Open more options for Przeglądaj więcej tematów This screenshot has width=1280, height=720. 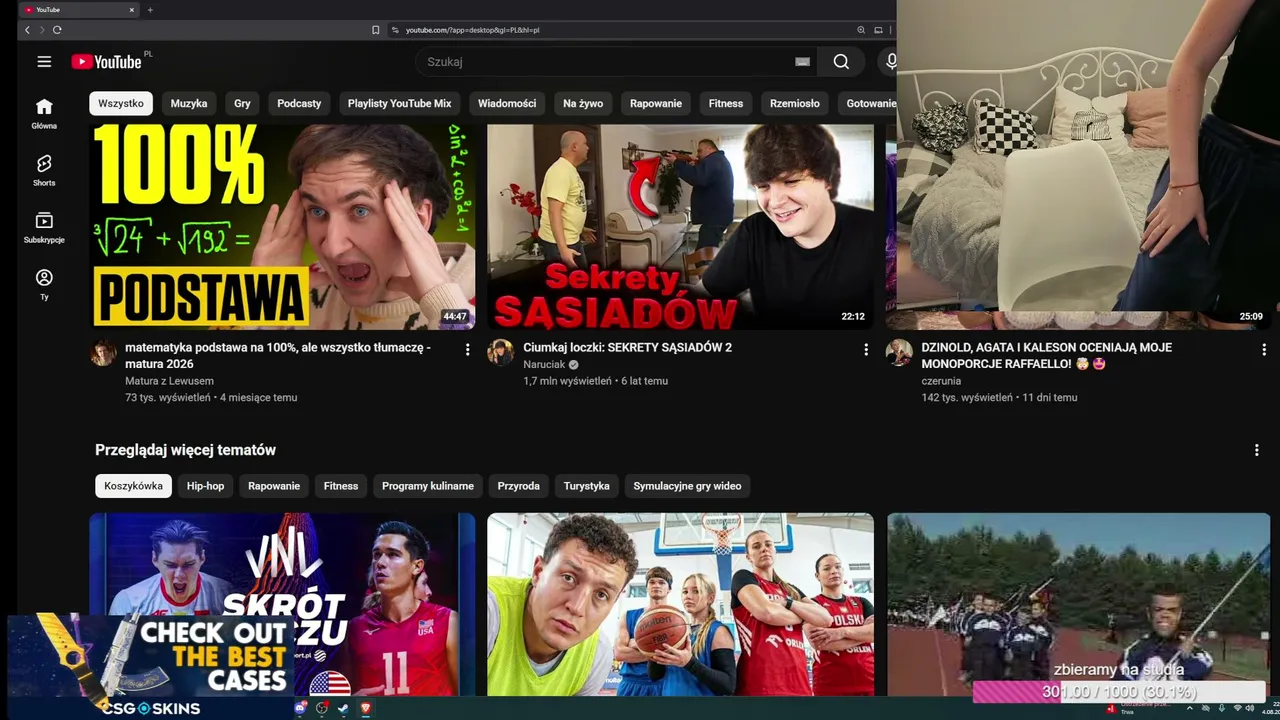[x=1257, y=450]
